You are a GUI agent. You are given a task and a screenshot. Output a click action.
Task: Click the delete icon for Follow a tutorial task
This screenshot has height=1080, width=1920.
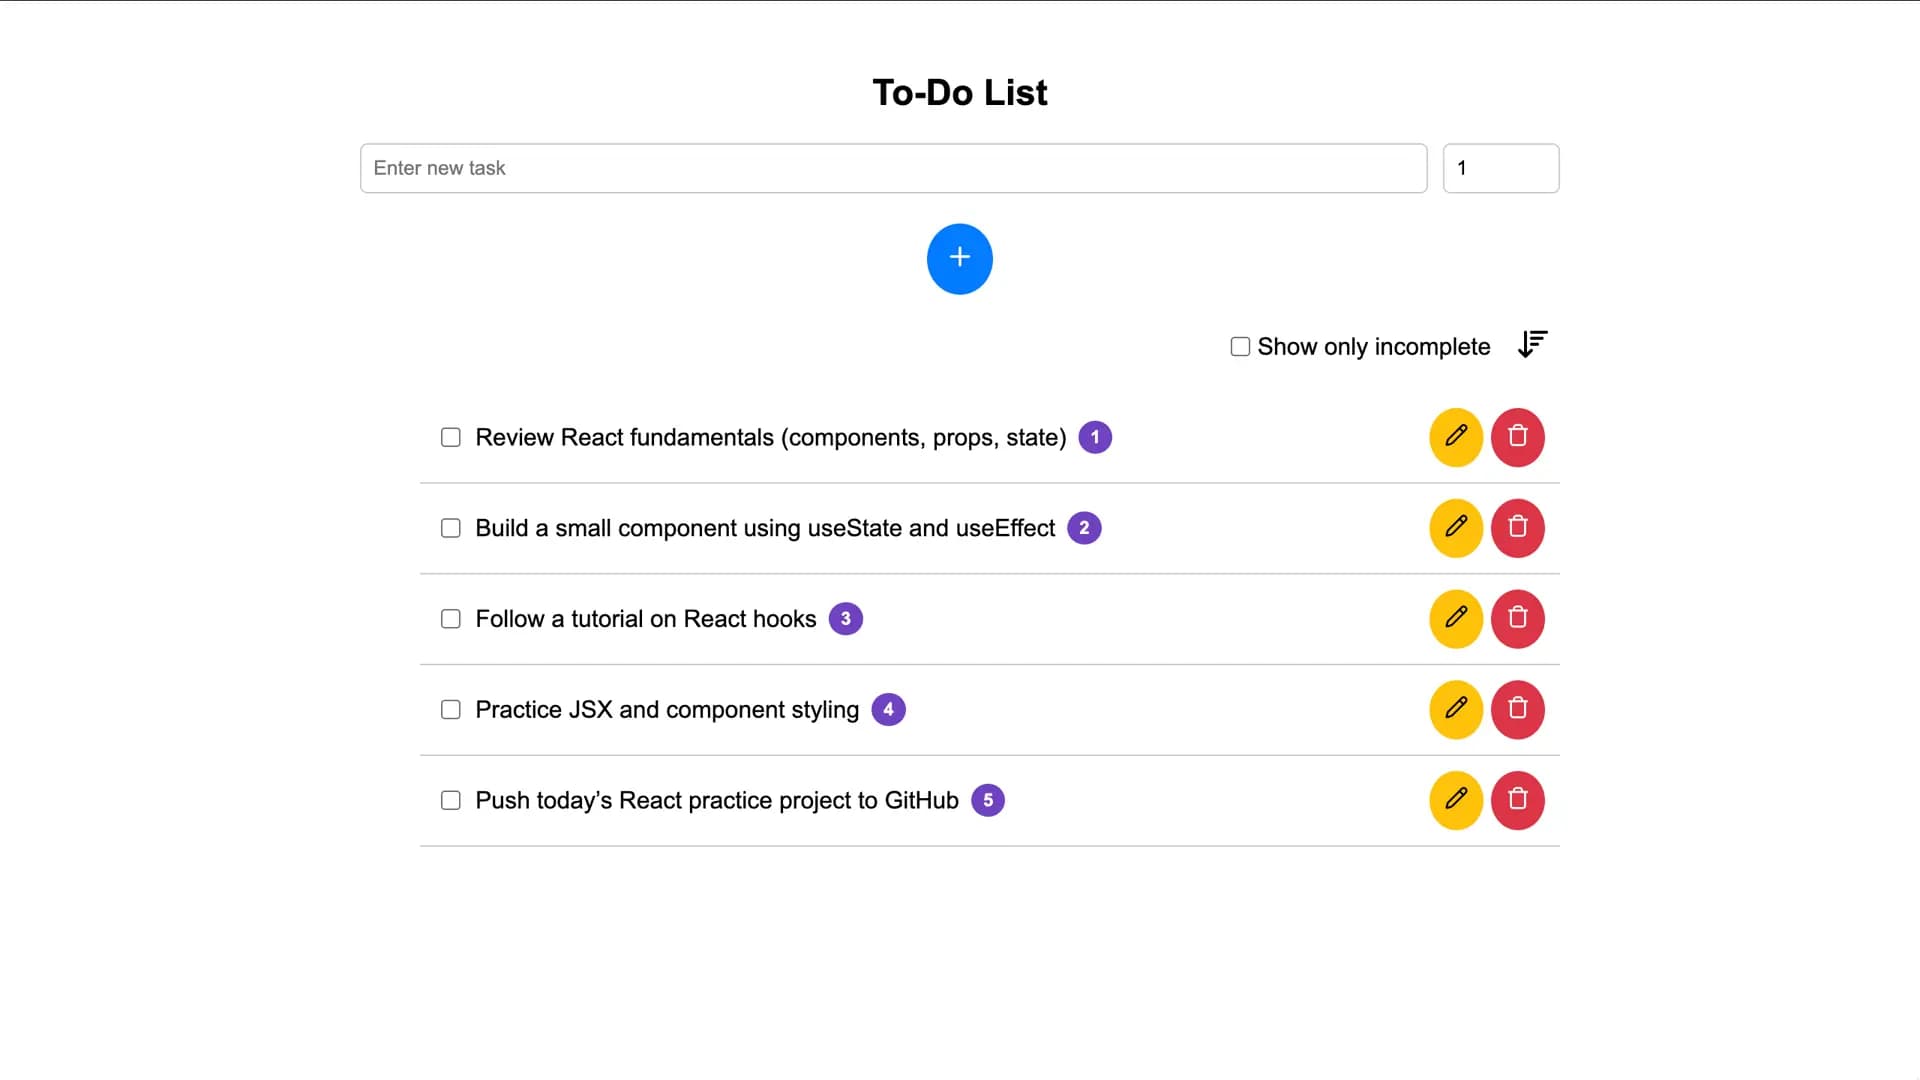click(x=1518, y=618)
